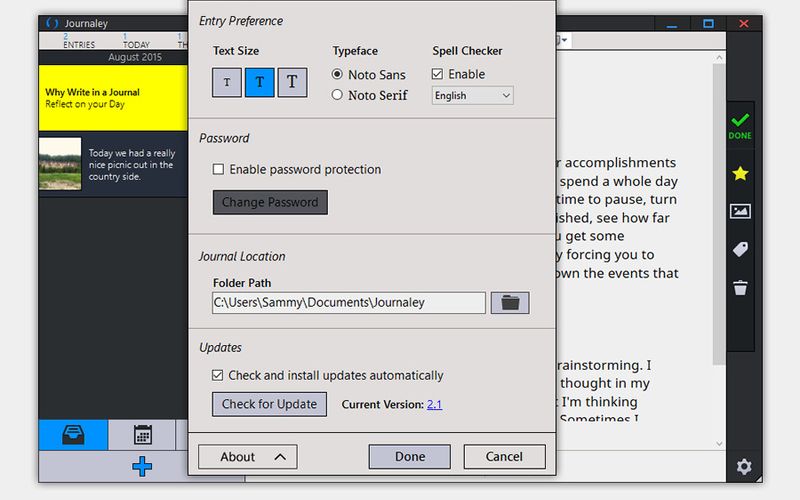
Task: Delete entry using the trash icon
Action: [x=740, y=288]
